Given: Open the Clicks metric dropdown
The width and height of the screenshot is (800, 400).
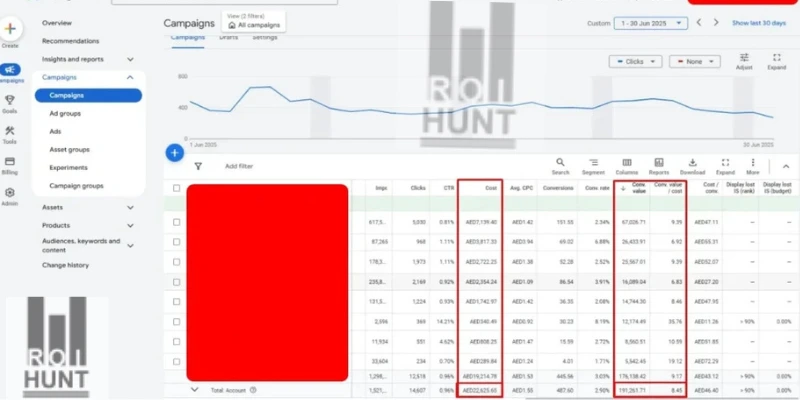Looking at the screenshot, I should (x=635, y=61).
